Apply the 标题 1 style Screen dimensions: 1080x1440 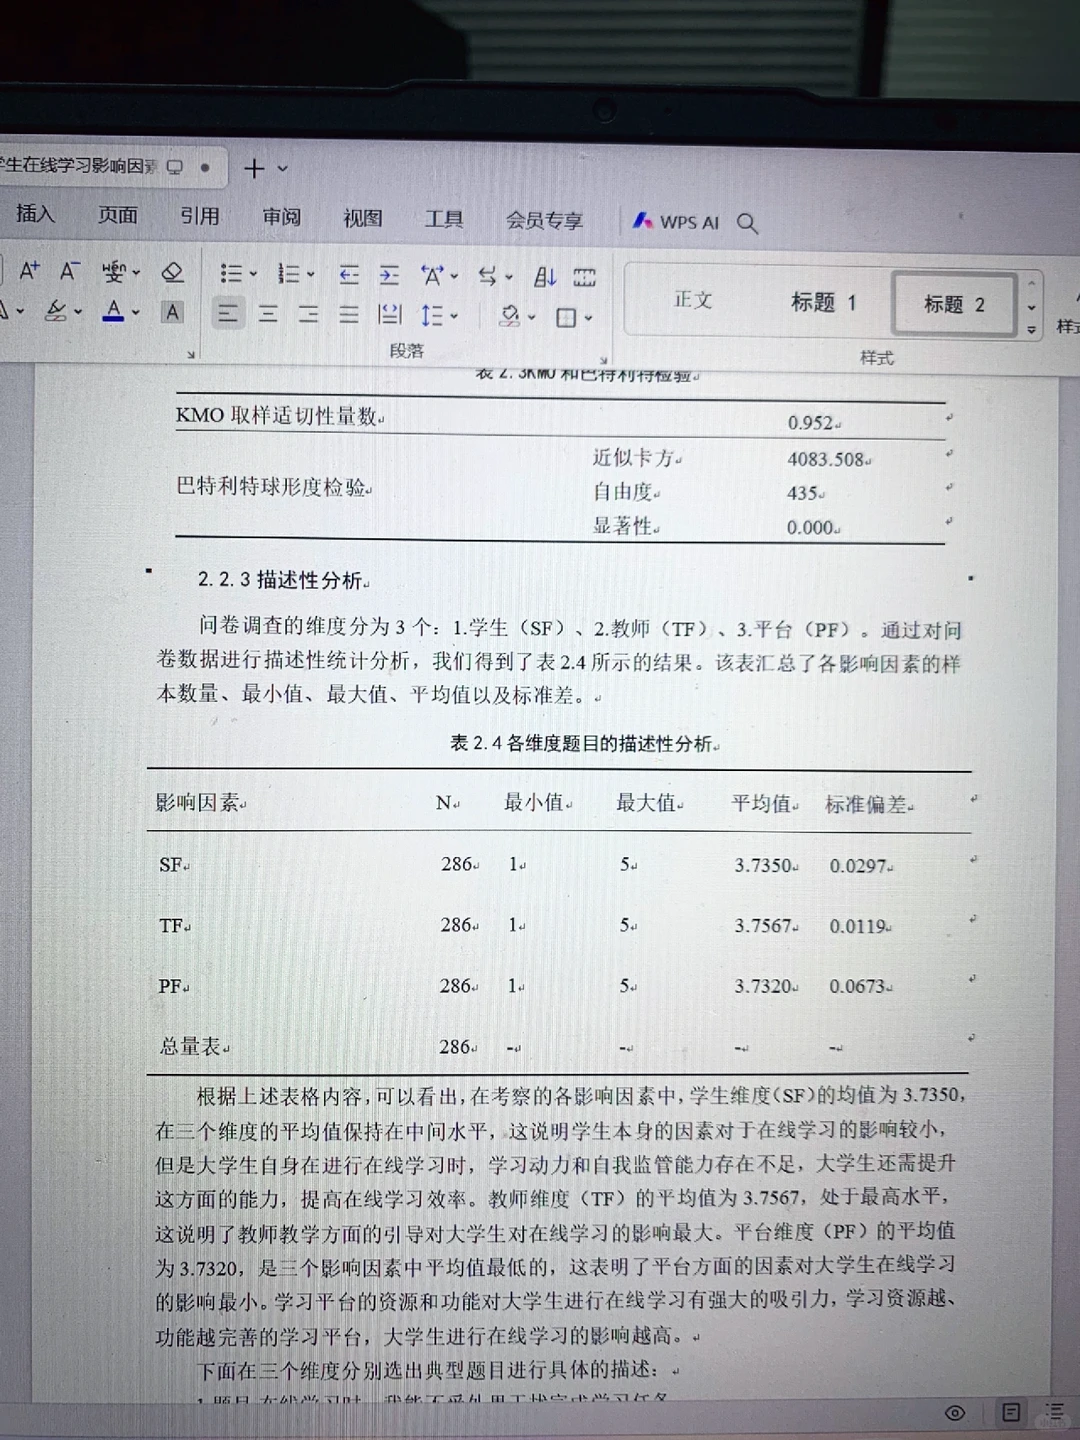[x=824, y=302]
